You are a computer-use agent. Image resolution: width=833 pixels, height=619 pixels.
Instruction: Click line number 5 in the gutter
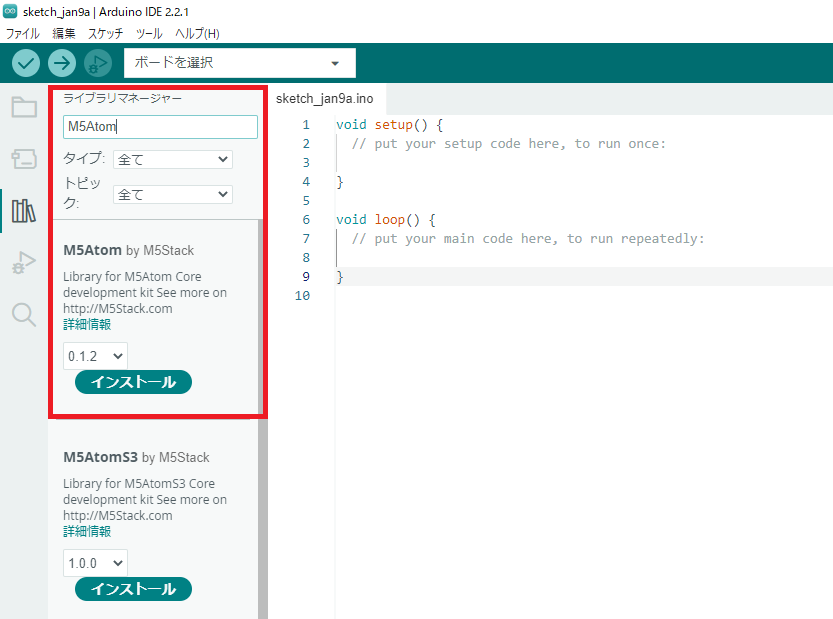pyautogui.click(x=306, y=201)
